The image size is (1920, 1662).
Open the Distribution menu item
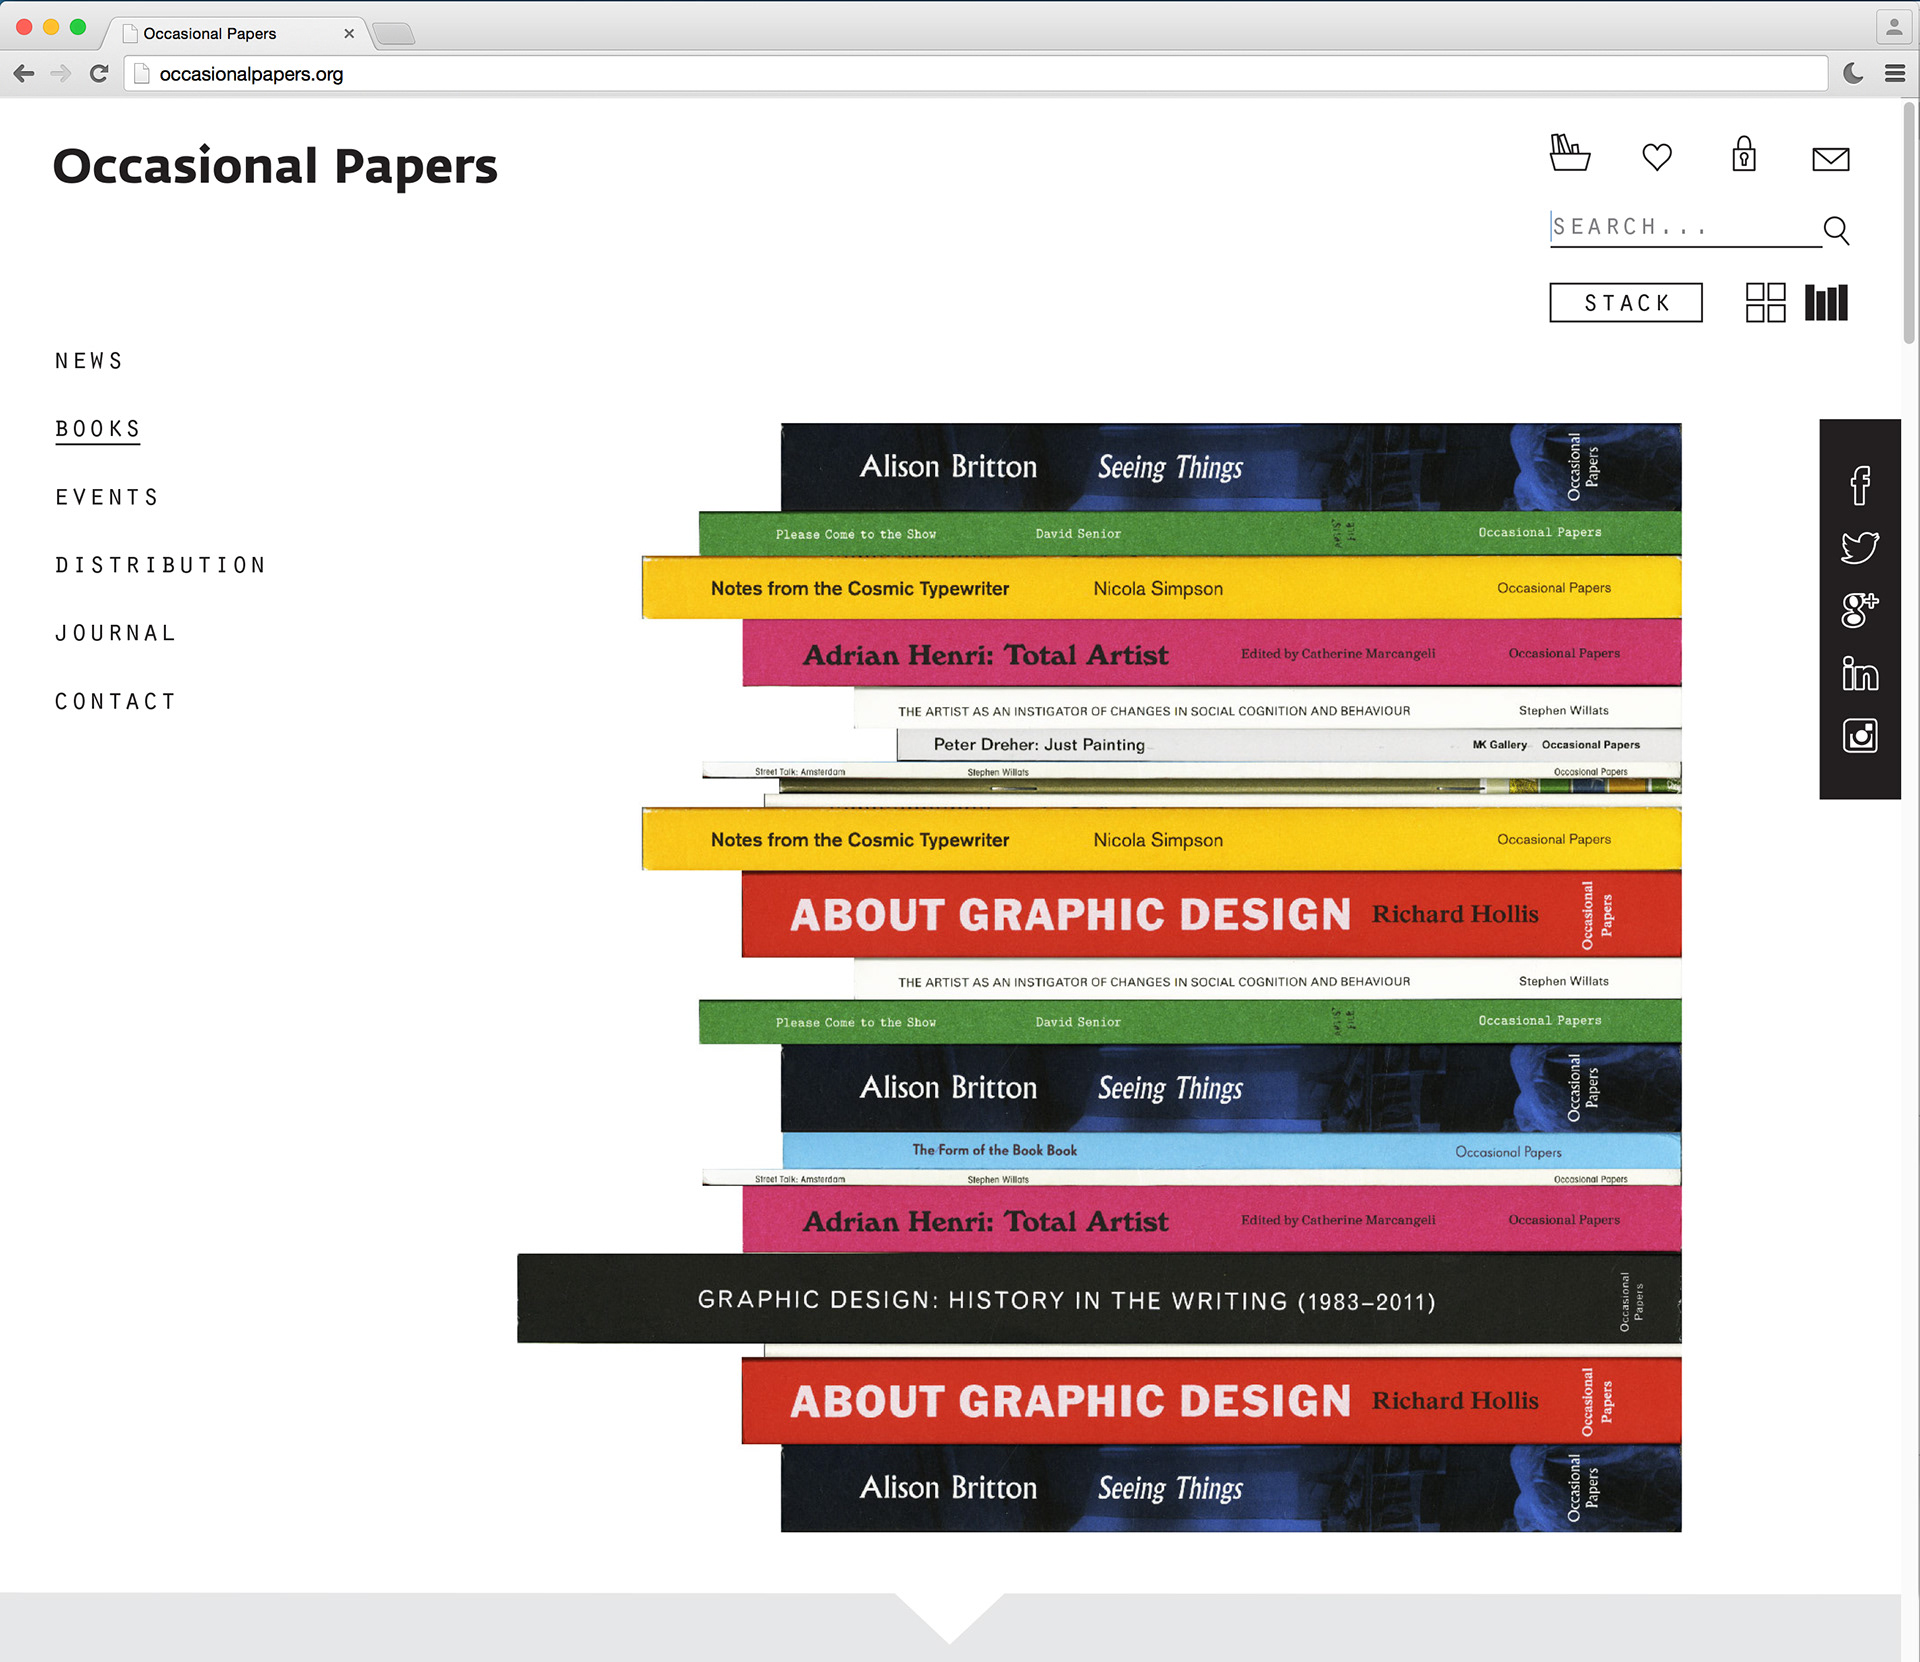(x=161, y=565)
